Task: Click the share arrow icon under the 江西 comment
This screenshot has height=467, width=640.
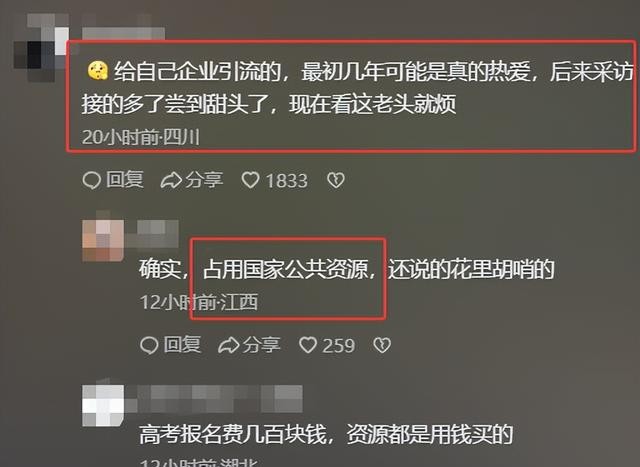Action: click(229, 345)
